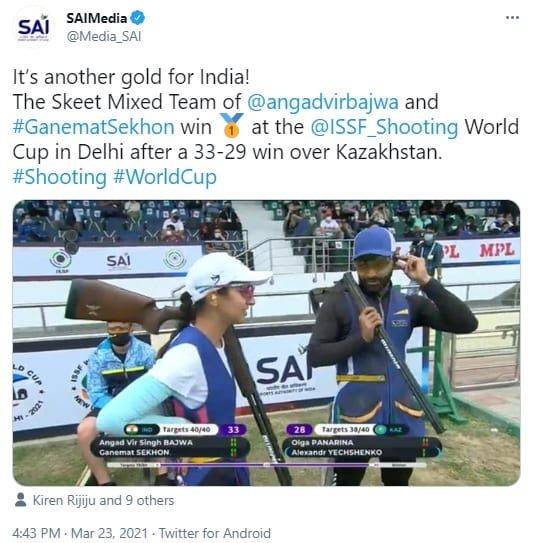Click the gold medal emoji
Image resolution: width=533 pixels, height=543 pixels.
coord(232,125)
